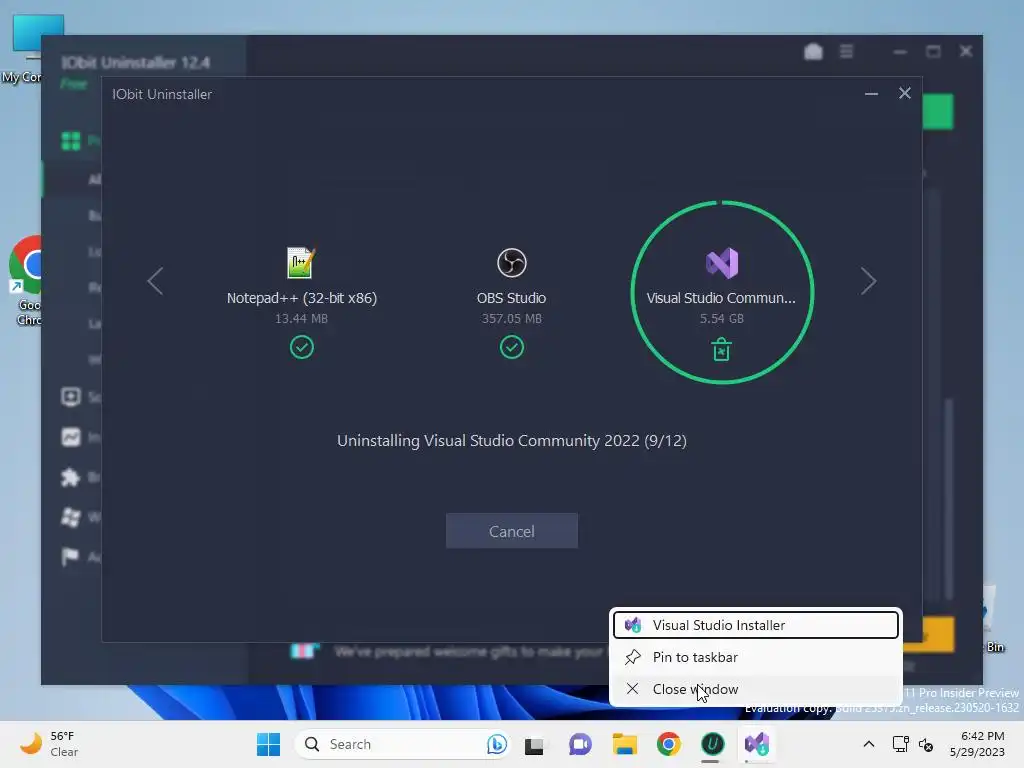Expand hidden system tray icons chevron
Viewport: 1024px width, 768px height.
tap(869, 744)
